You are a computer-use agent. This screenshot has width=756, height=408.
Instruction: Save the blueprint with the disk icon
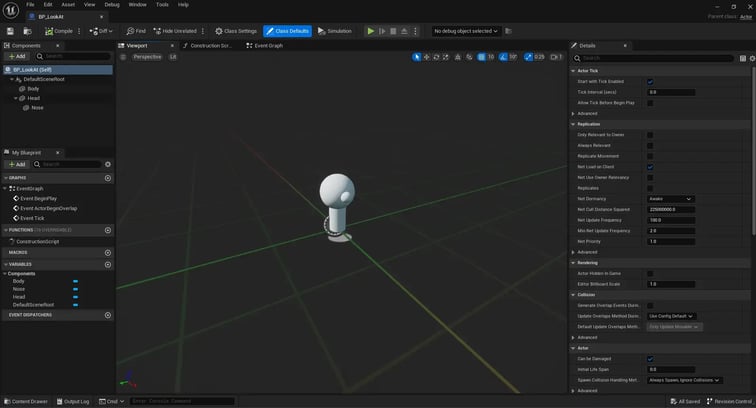[10, 31]
